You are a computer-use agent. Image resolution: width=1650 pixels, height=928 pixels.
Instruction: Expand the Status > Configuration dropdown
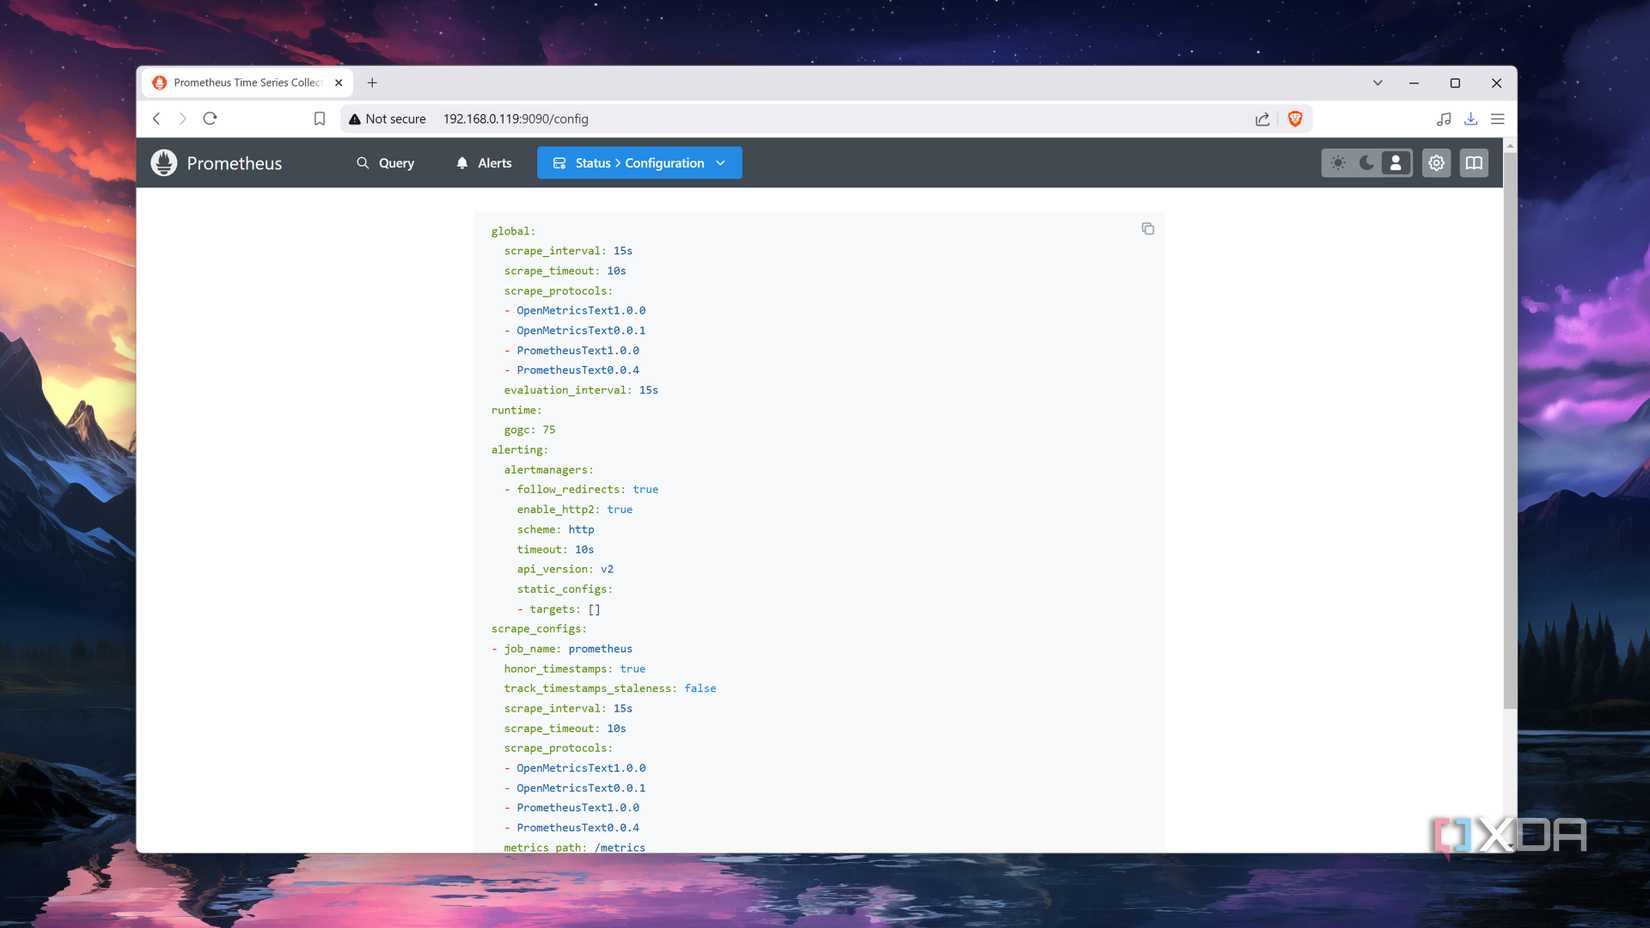[720, 162]
